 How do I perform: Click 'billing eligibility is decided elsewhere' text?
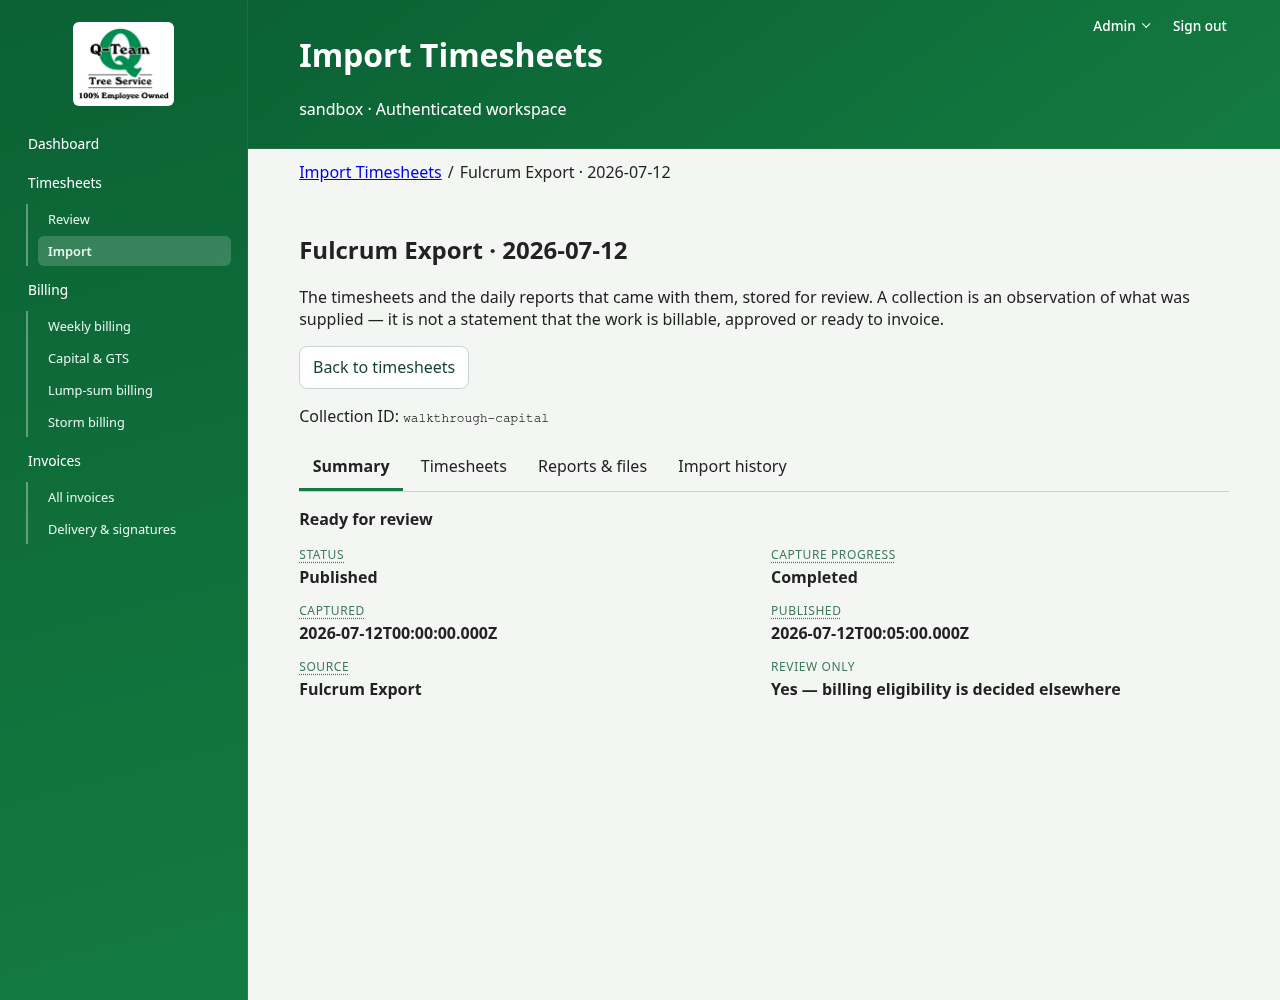(x=971, y=689)
